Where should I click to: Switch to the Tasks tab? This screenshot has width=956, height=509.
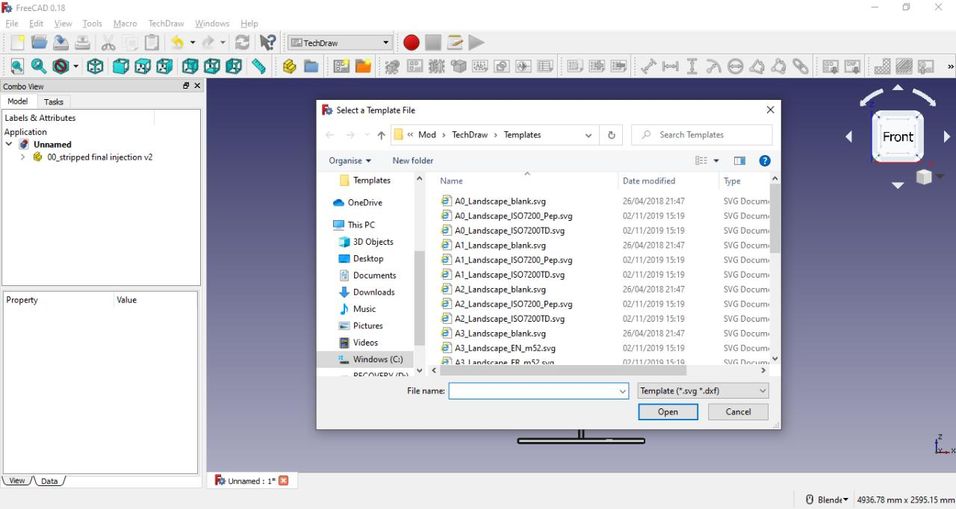coord(54,102)
